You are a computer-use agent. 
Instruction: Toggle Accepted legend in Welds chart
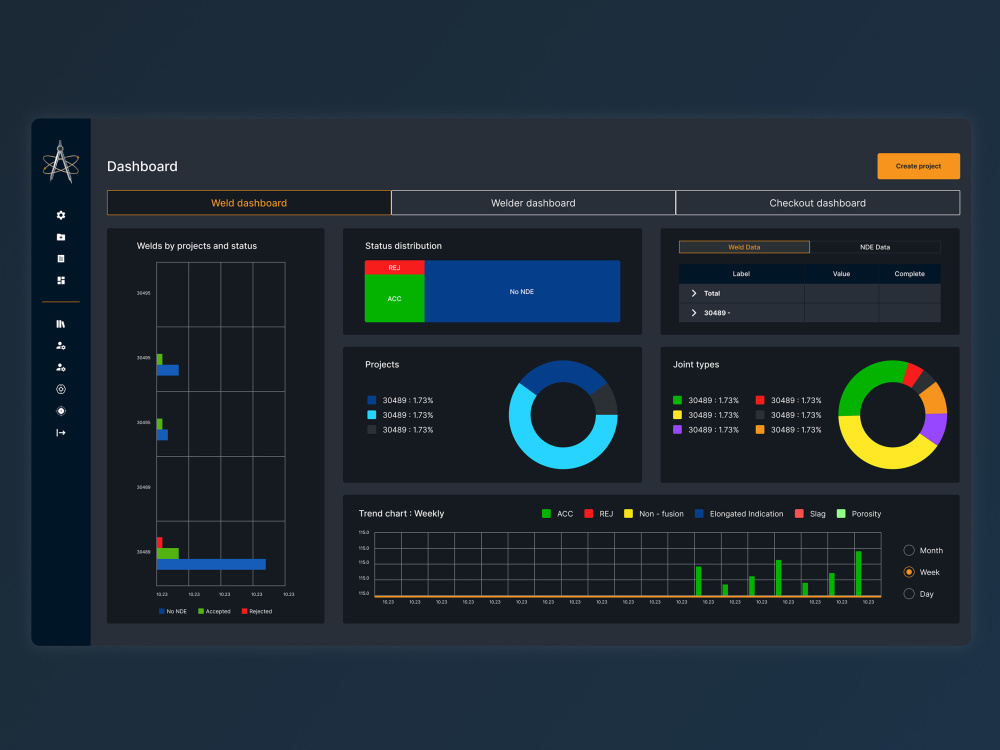click(214, 611)
